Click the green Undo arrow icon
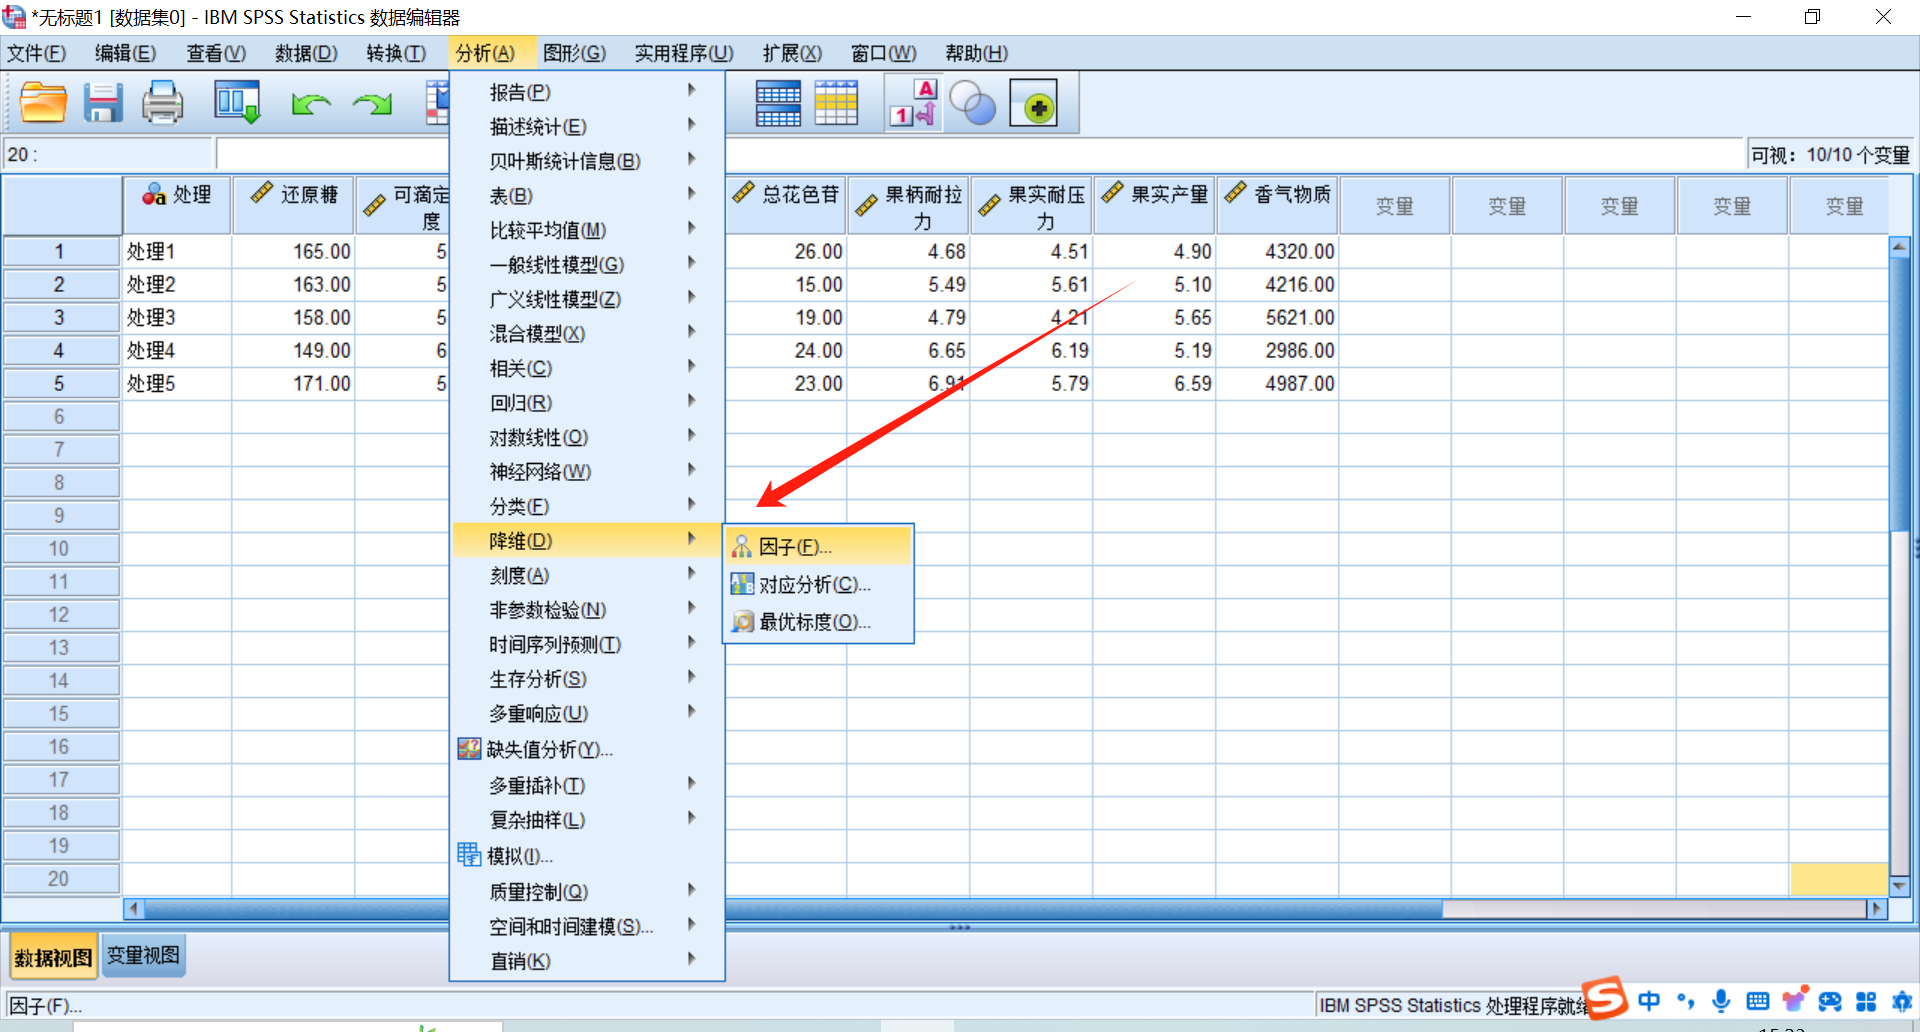This screenshot has height=1032, width=1920. point(311,103)
